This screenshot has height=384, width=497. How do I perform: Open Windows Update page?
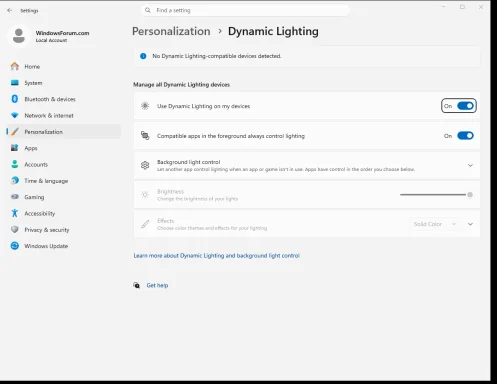(63, 246)
